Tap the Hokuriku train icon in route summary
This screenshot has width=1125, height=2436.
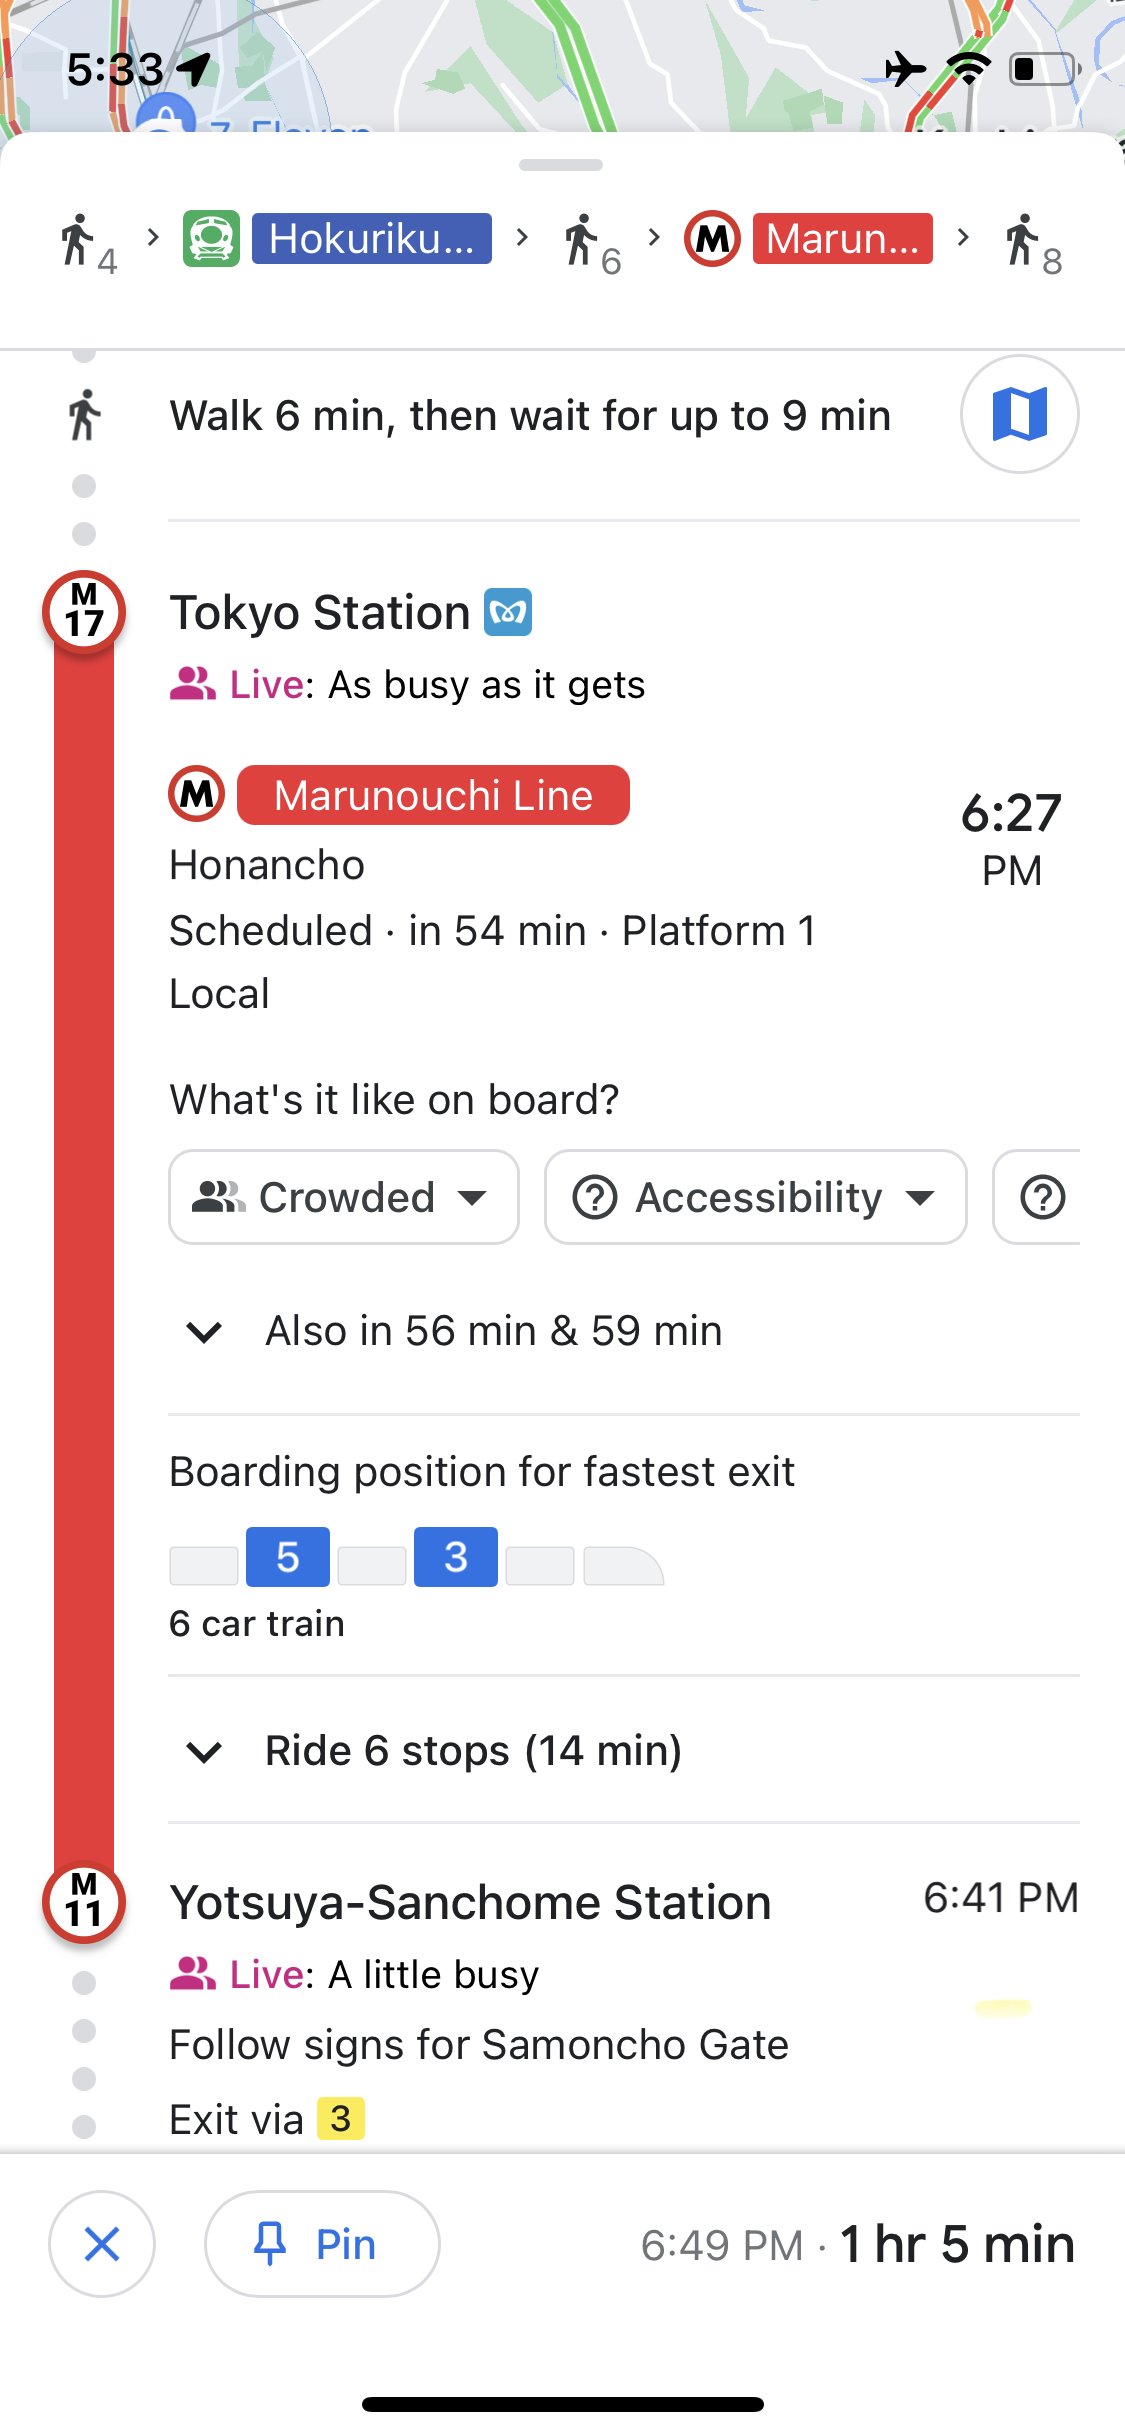(211, 239)
